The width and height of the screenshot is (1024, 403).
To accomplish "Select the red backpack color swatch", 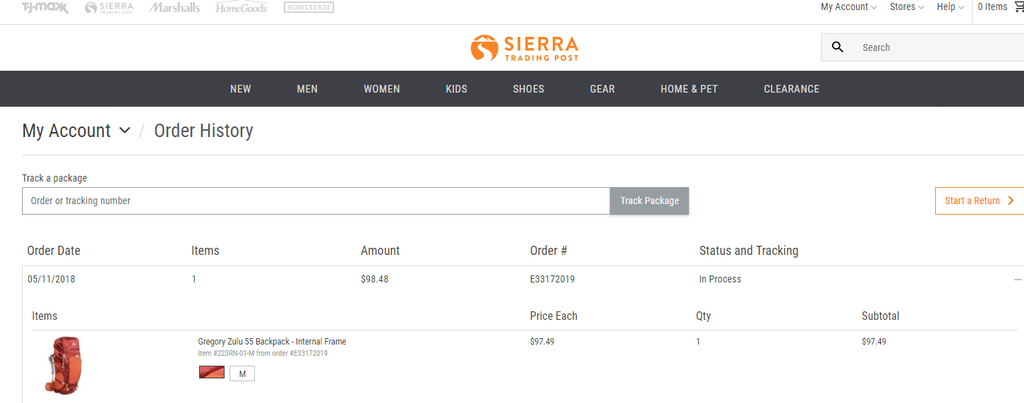I will pyautogui.click(x=211, y=373).
